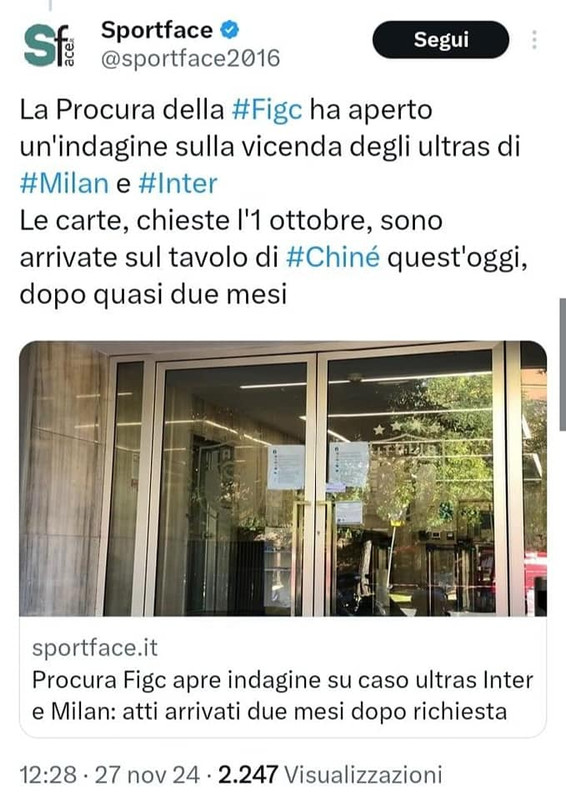This screenshot has height=800, width=566.
Task: Open the Procura Figc apre indagine headline
Action: (283, 695)
